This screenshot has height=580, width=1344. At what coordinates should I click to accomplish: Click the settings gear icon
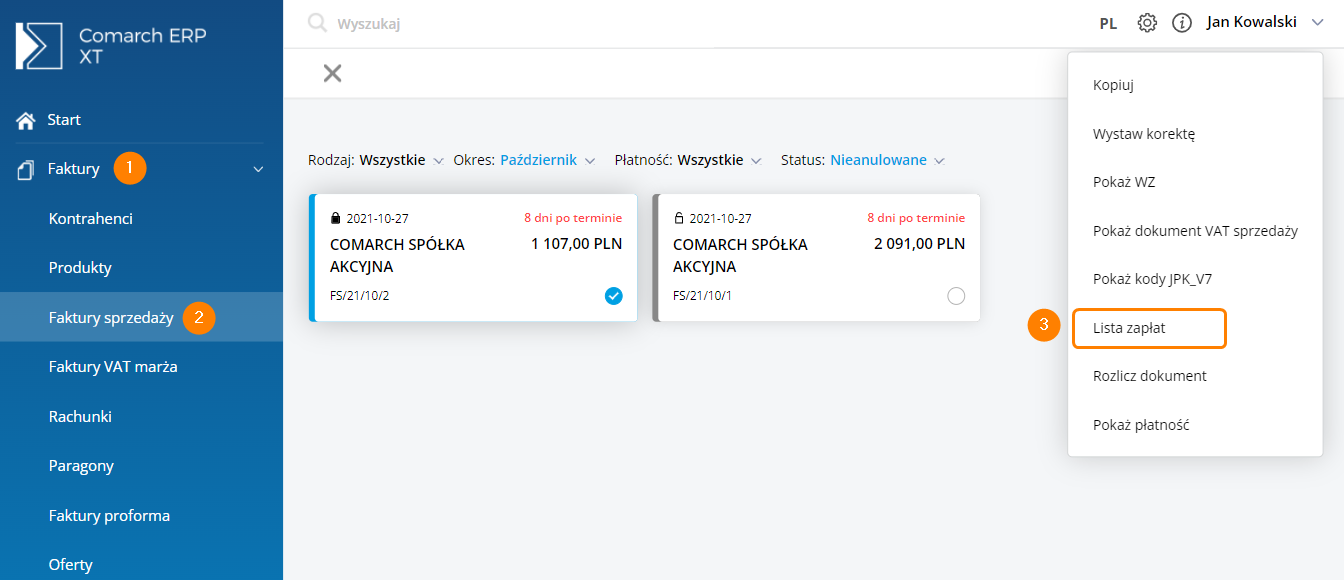tap(1147, 23)
